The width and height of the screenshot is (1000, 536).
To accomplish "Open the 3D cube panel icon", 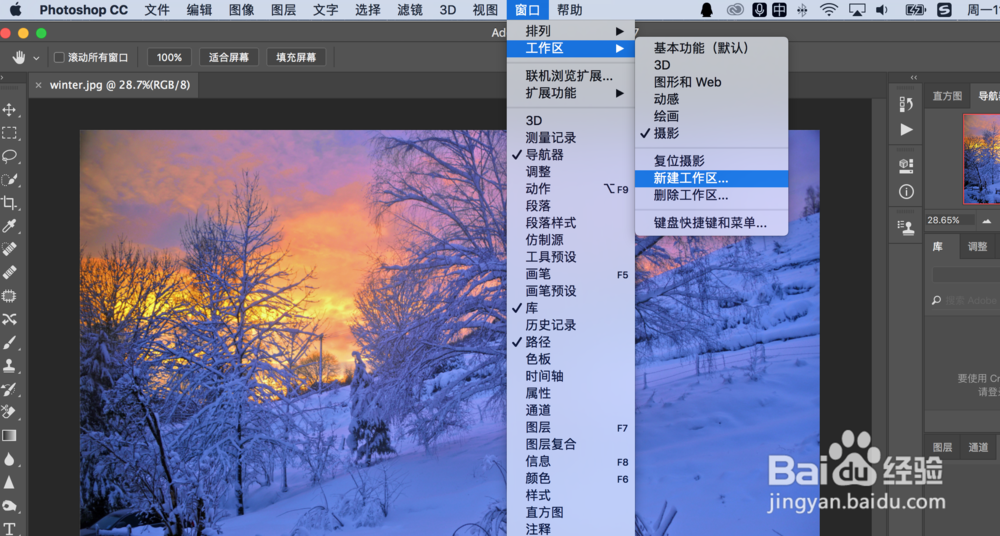I will (x=906, y=165).
